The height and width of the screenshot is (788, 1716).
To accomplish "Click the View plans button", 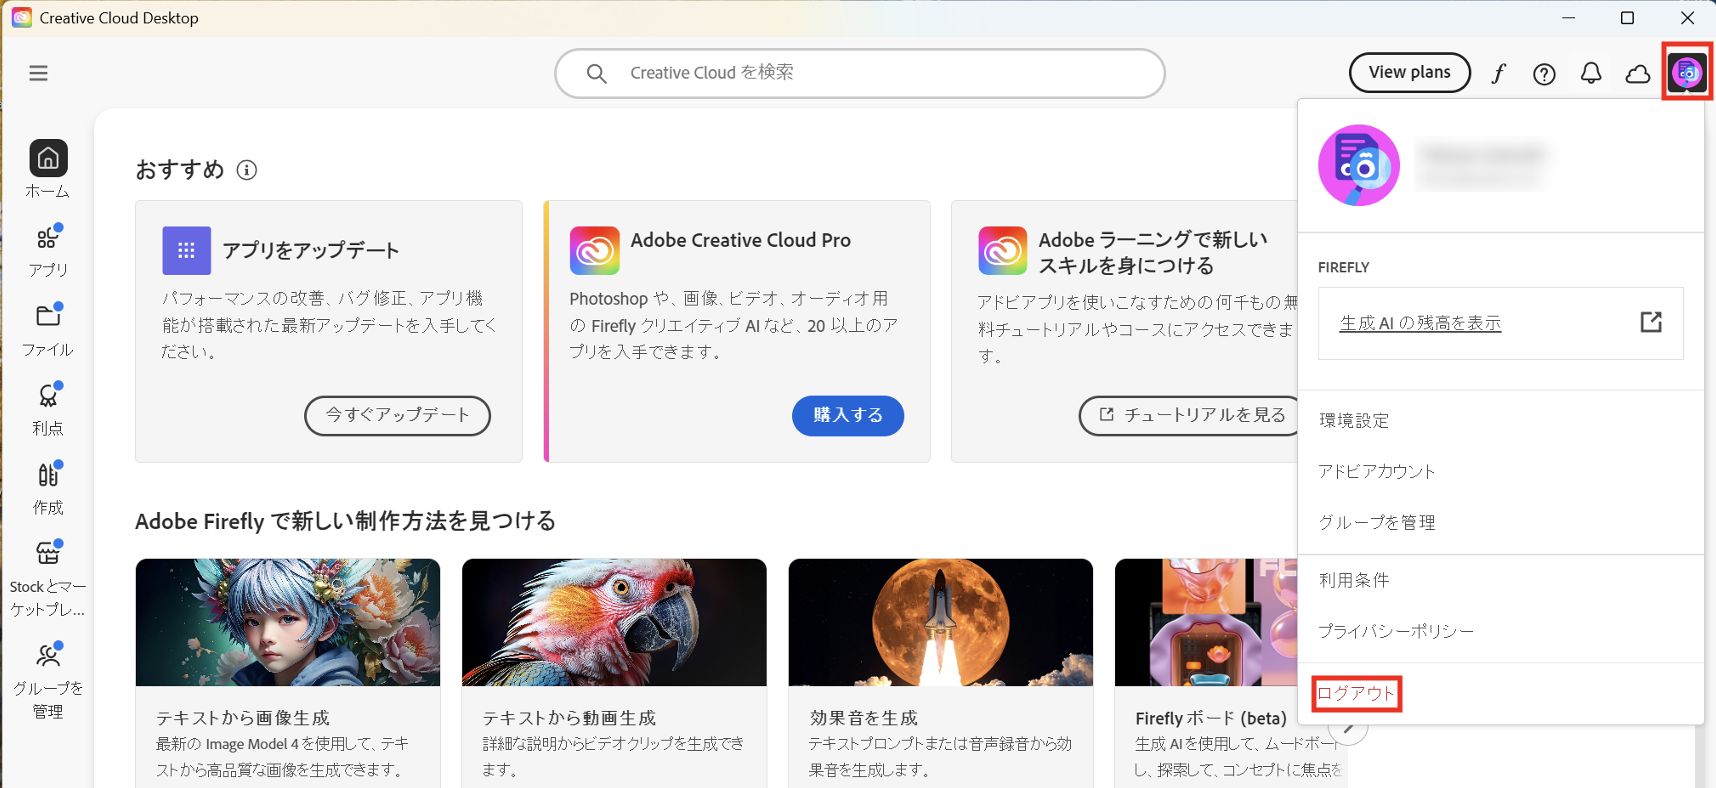I will pyautogui.click(x=1410, y=73).
